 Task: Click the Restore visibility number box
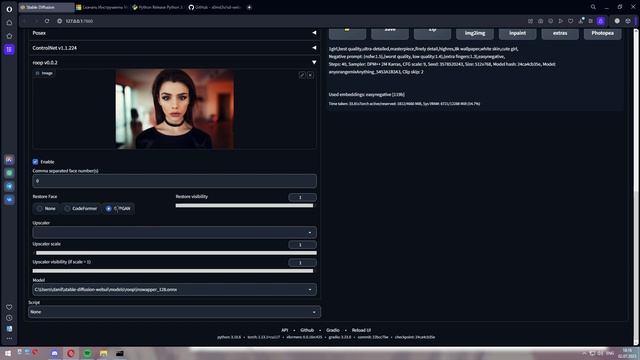[x=302, y=198]
